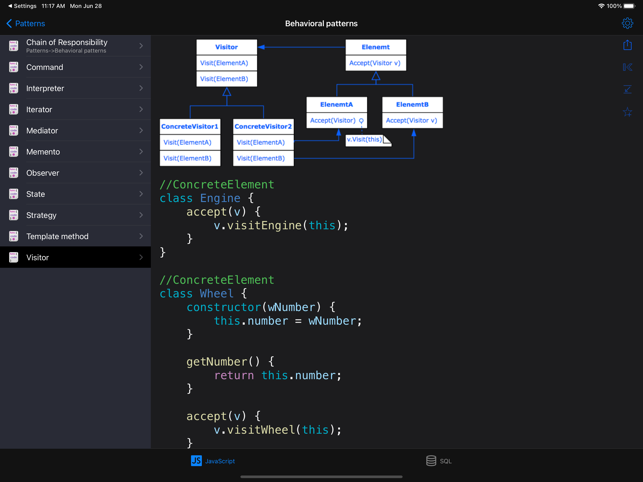
Task: Add pattern to favorites with star icon
Action: point(627,112)
